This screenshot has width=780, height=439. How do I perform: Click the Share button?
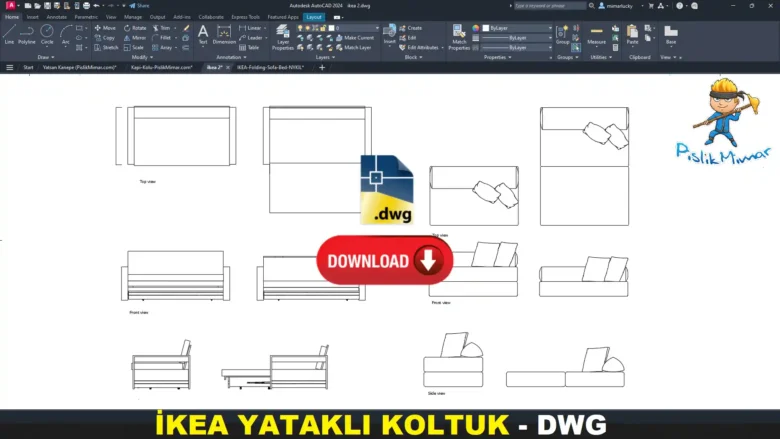[139, 5]
